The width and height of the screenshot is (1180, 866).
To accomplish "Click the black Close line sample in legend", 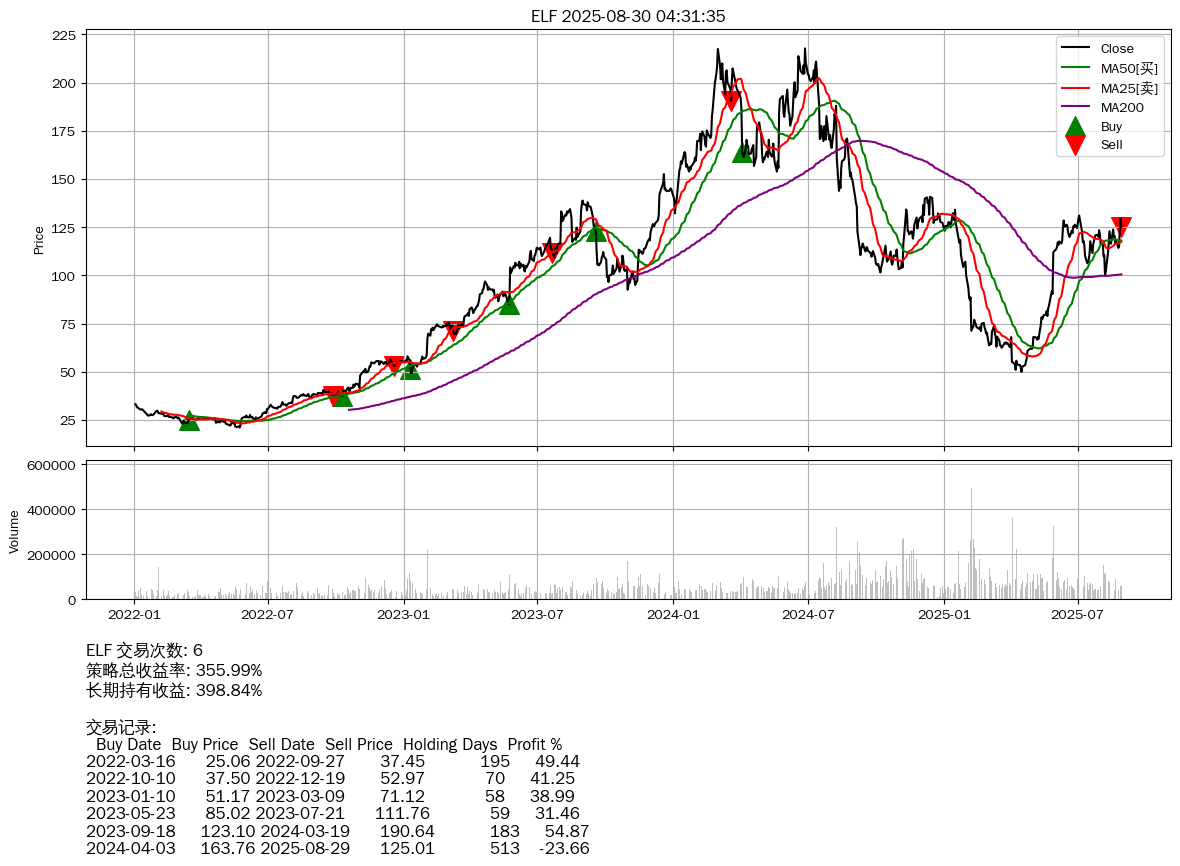I will click(x=1075, y=48).
